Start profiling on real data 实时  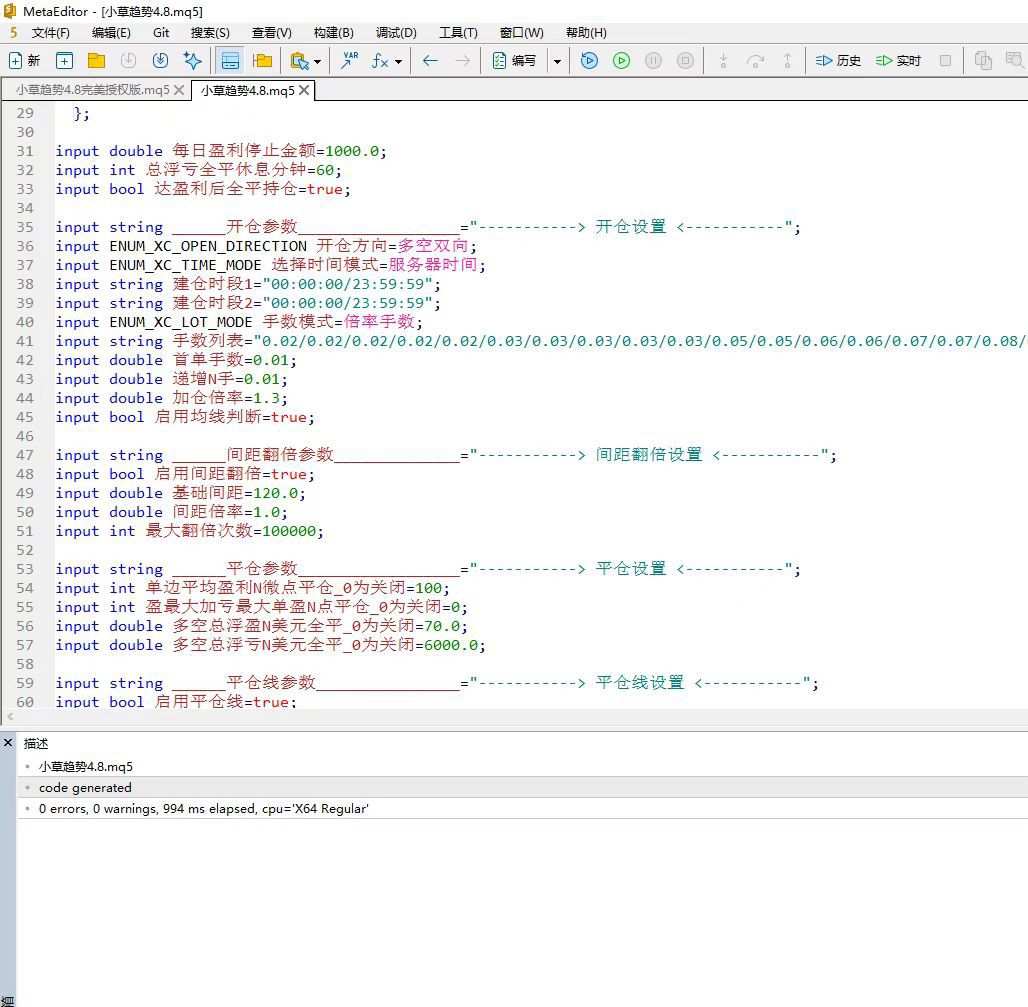(898, 61)
